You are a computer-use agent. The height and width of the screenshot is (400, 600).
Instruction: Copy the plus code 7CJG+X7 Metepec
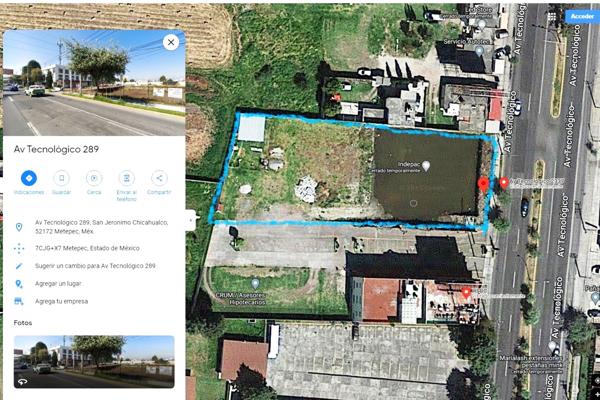[87, 248]
